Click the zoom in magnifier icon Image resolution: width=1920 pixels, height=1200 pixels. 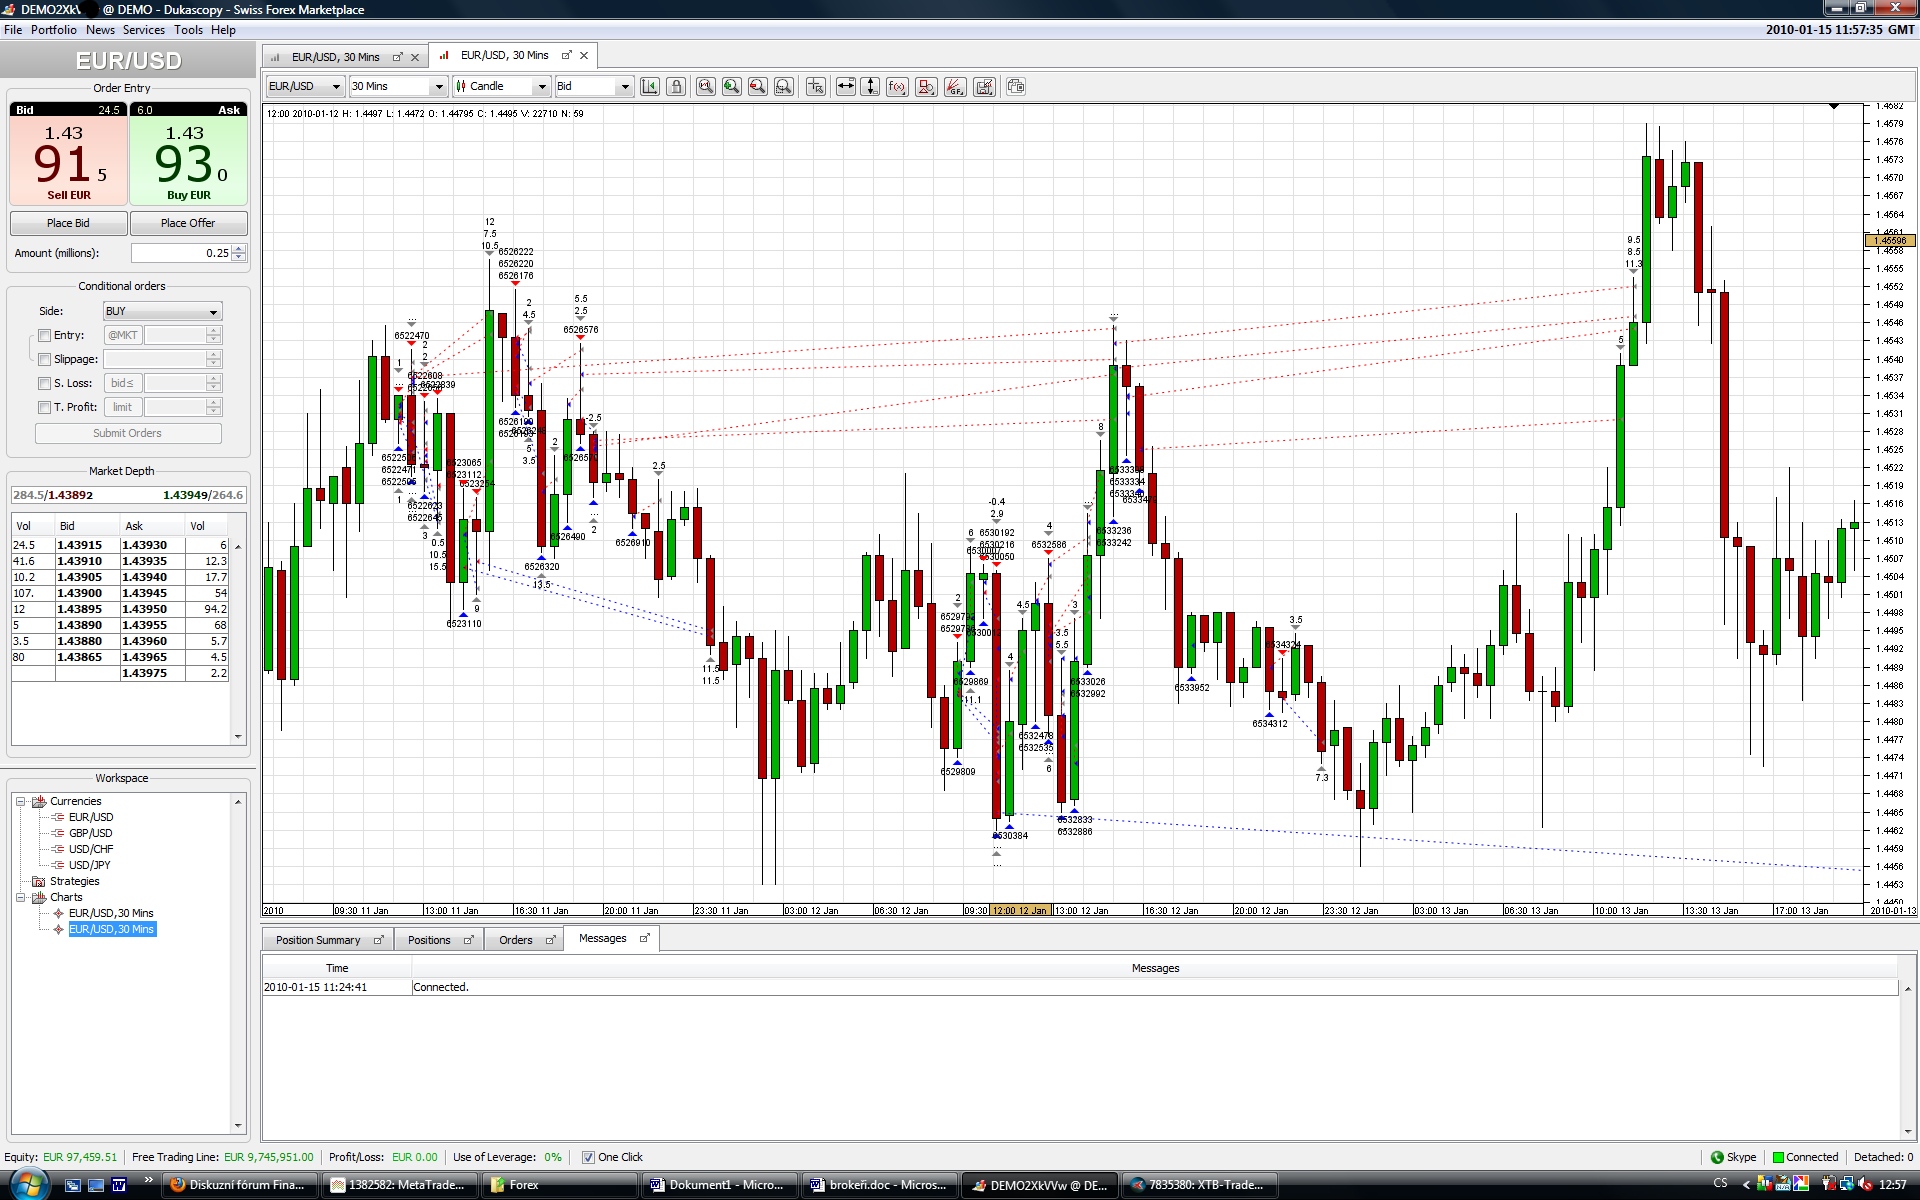coord(732,87)
